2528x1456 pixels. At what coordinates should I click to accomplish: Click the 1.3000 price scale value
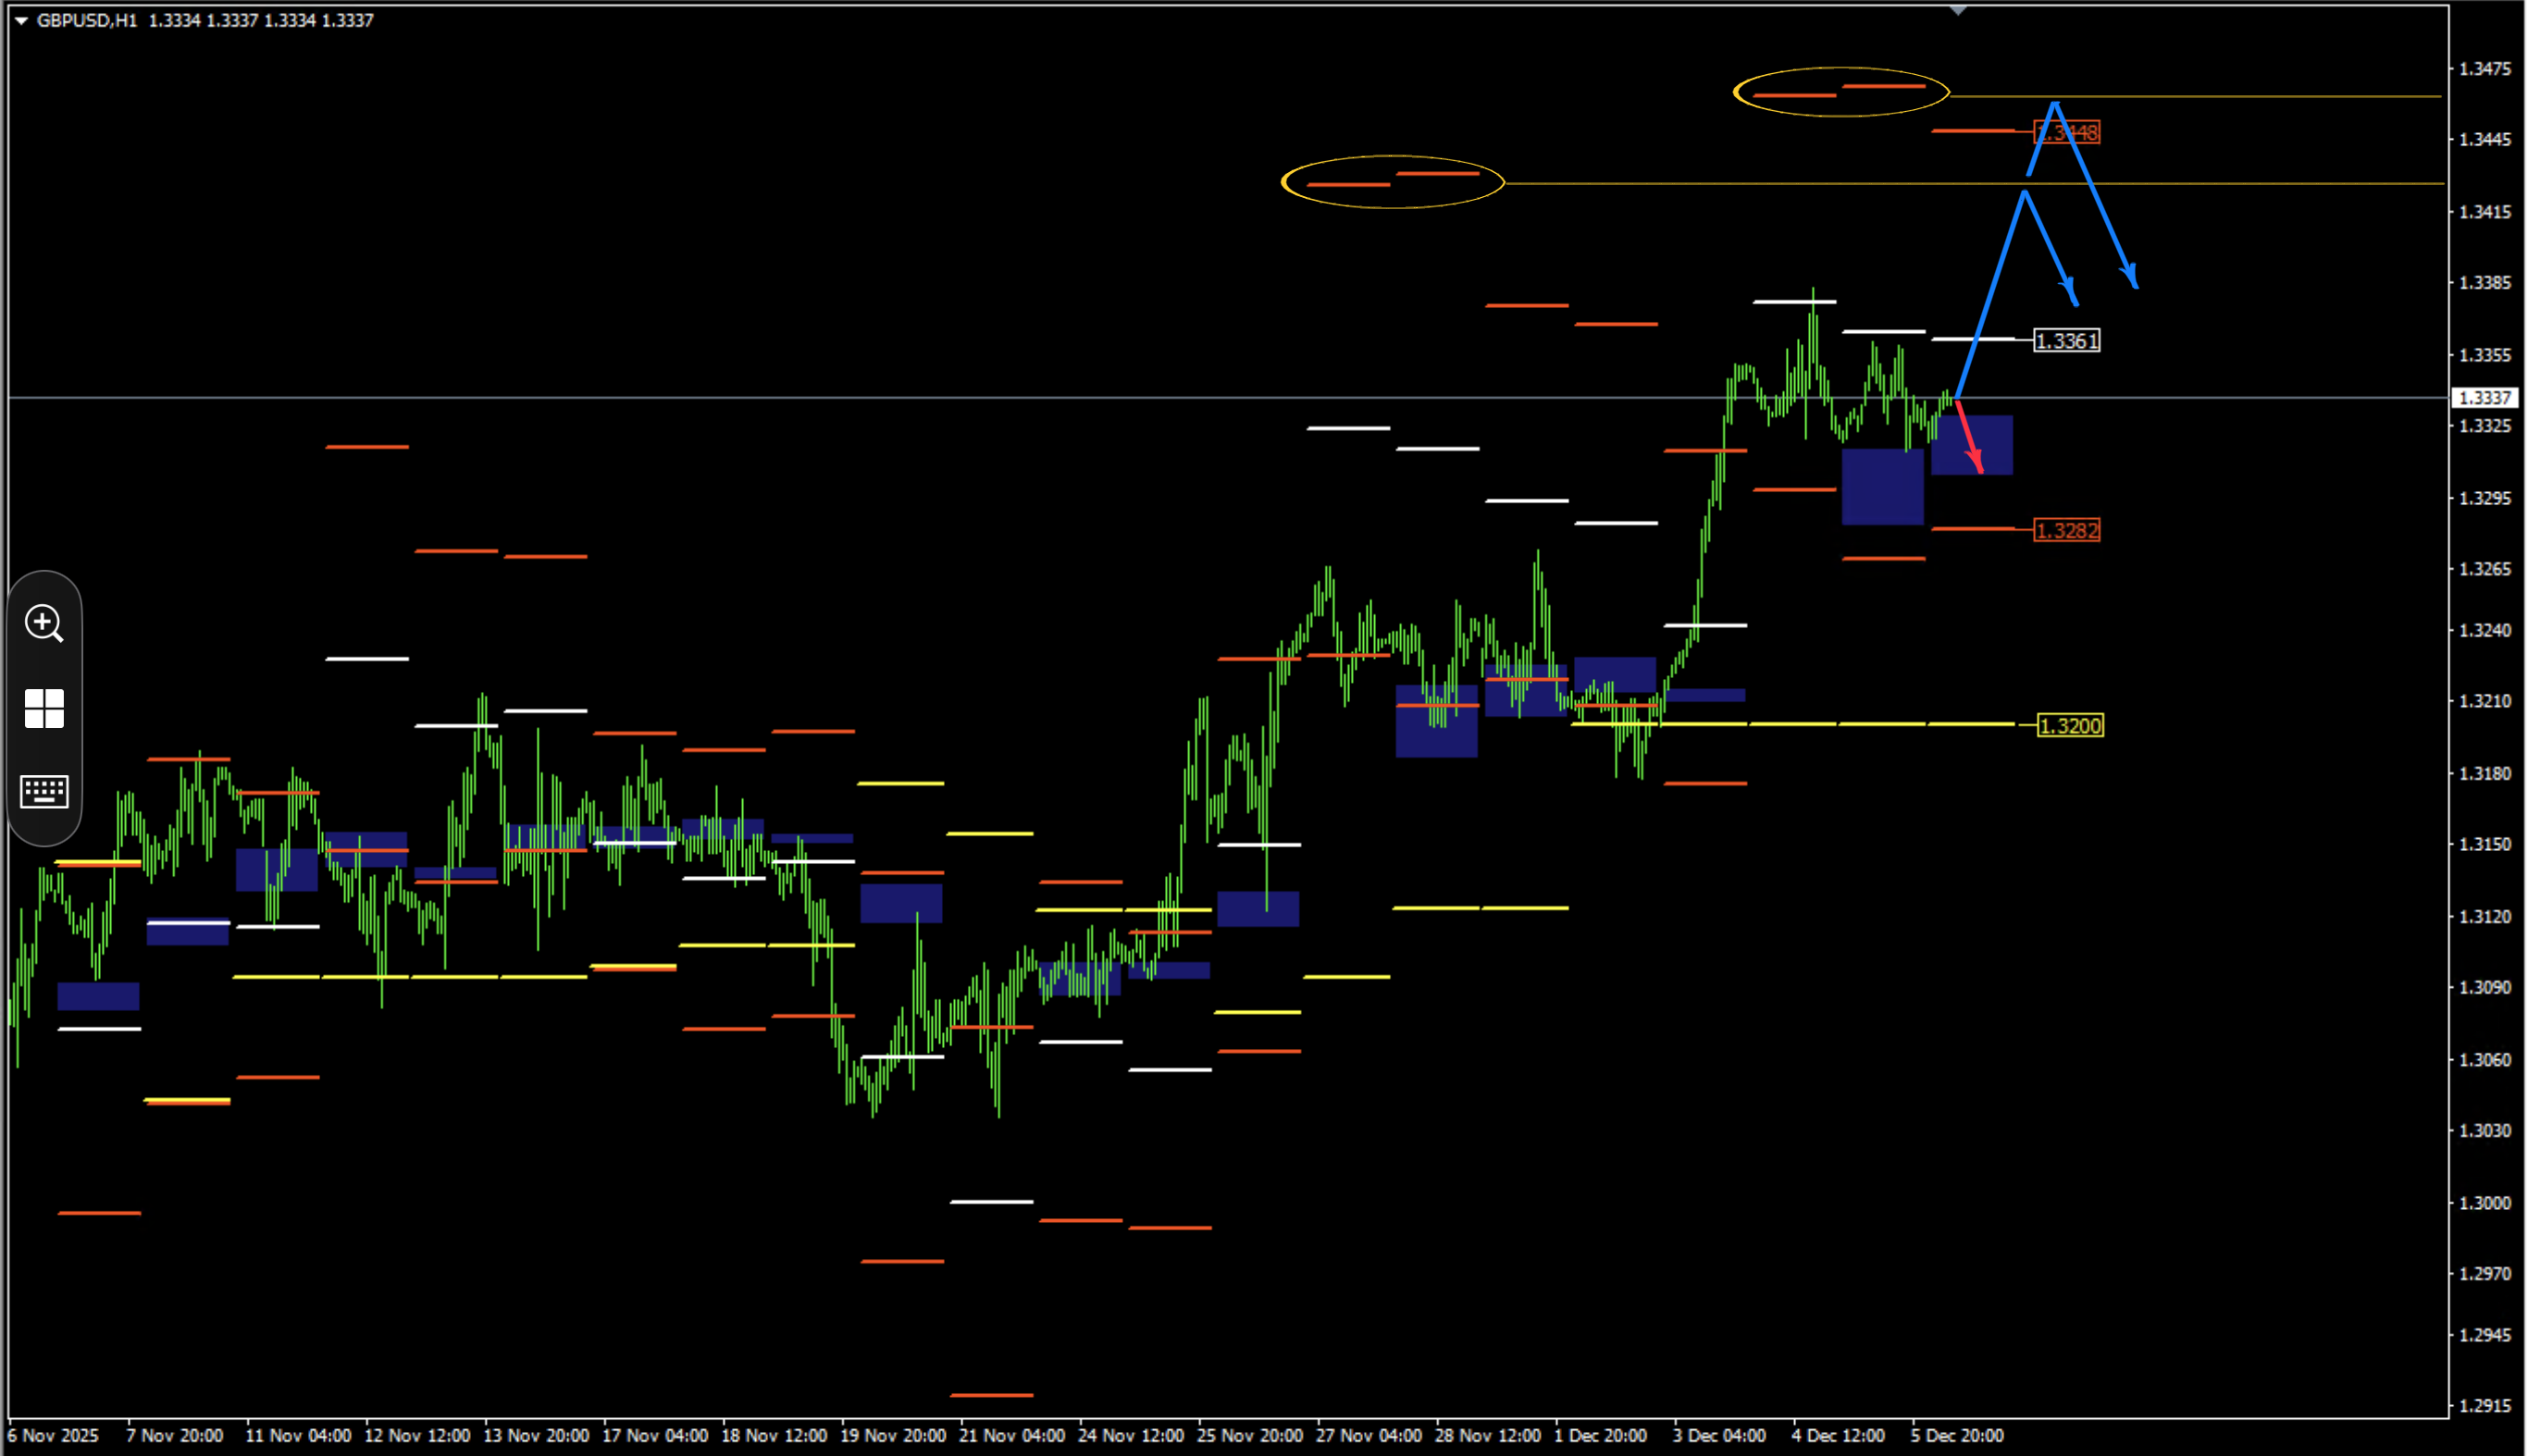click(2485, 1202)
